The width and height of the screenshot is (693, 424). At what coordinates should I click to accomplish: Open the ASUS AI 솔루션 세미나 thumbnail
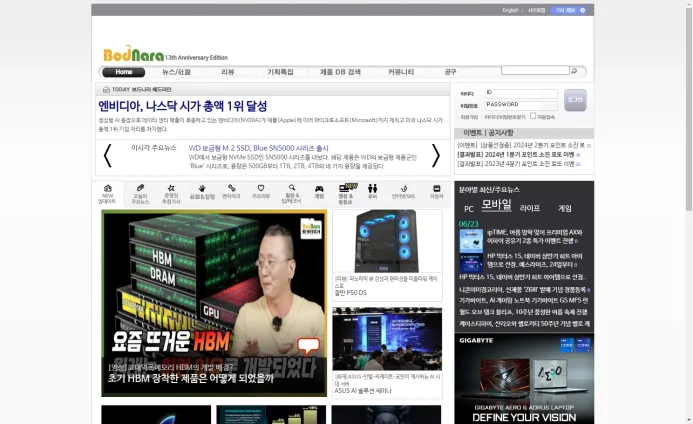pos(387,339)
